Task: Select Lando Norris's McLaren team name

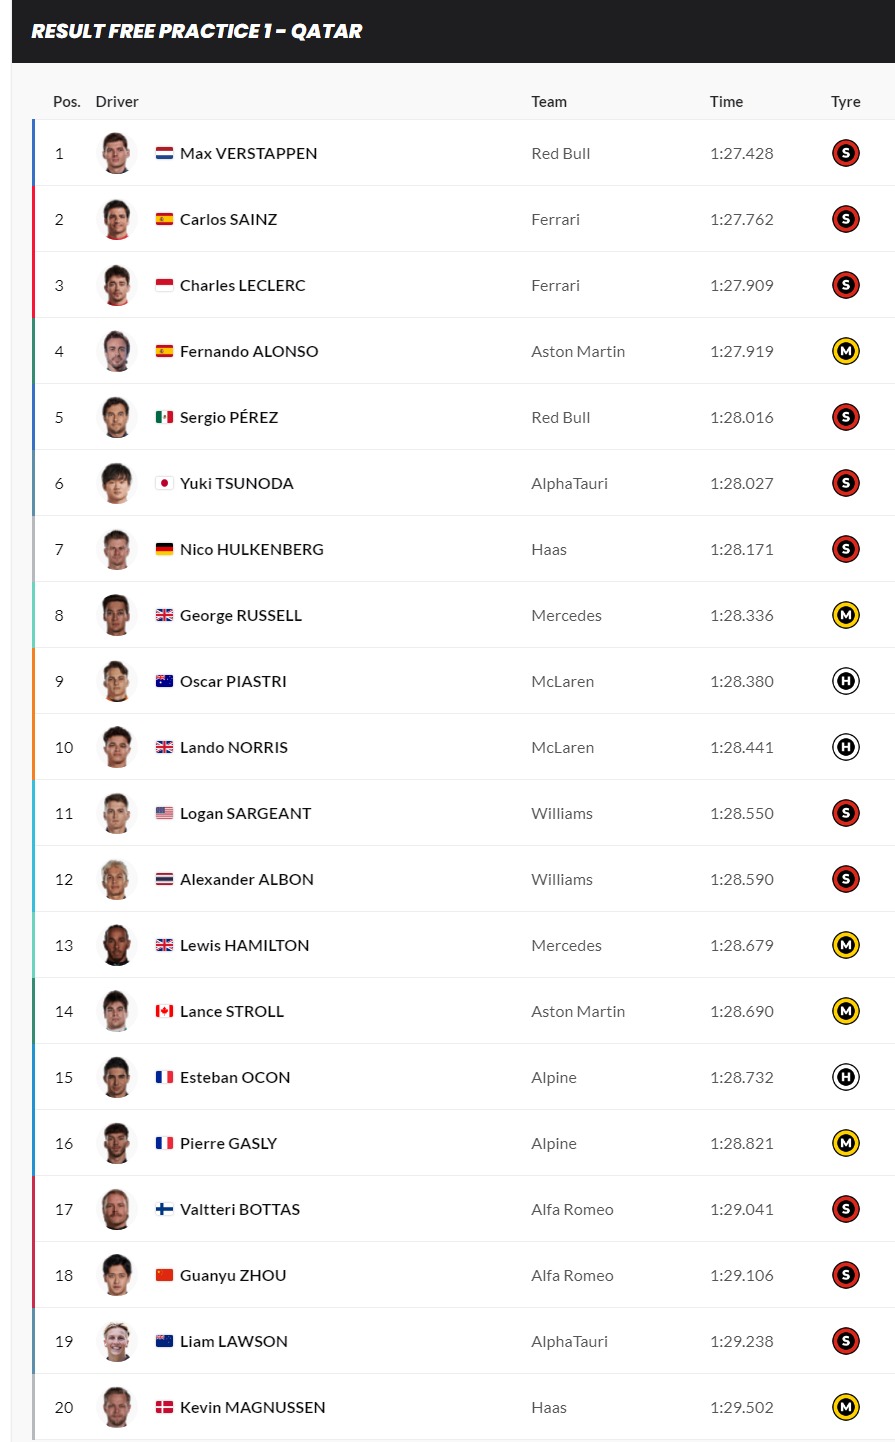Action: pyautogui.click(x=563, y=747)
